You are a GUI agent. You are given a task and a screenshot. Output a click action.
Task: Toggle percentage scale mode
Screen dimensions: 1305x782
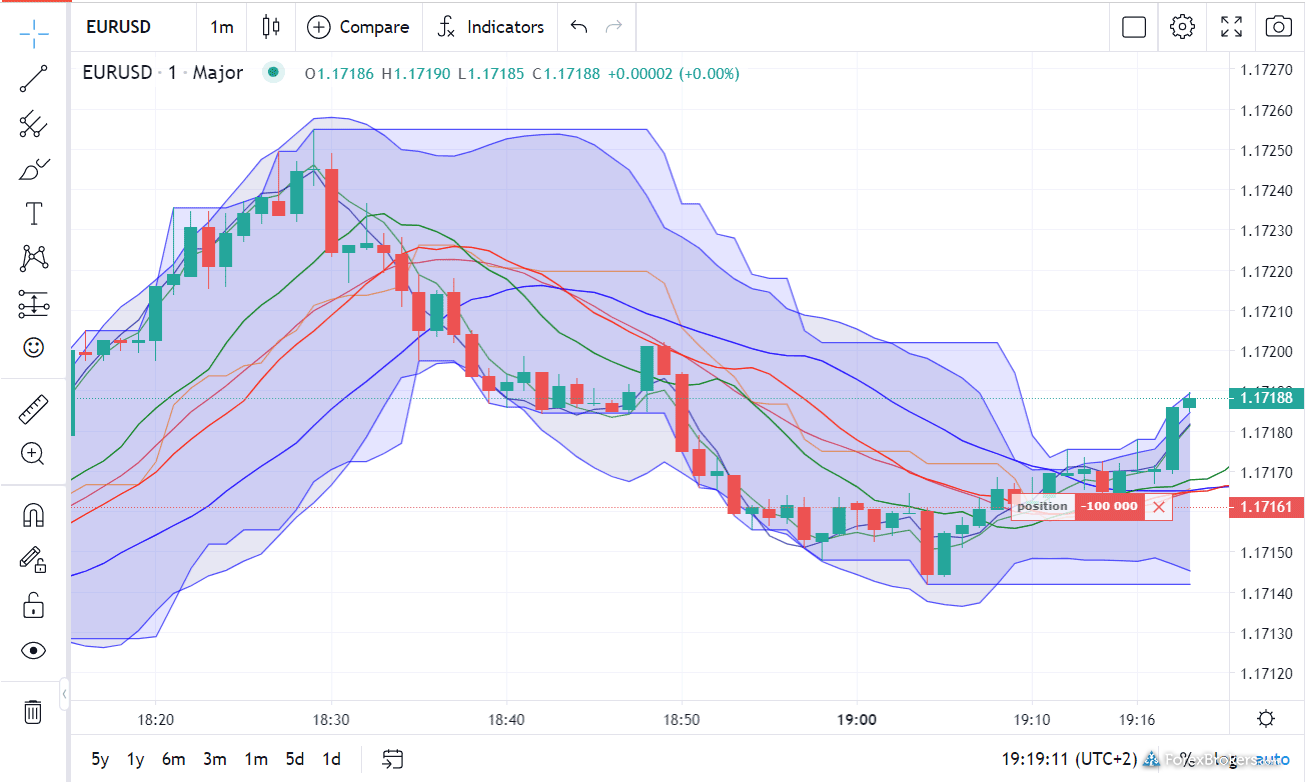[1186, 759]
